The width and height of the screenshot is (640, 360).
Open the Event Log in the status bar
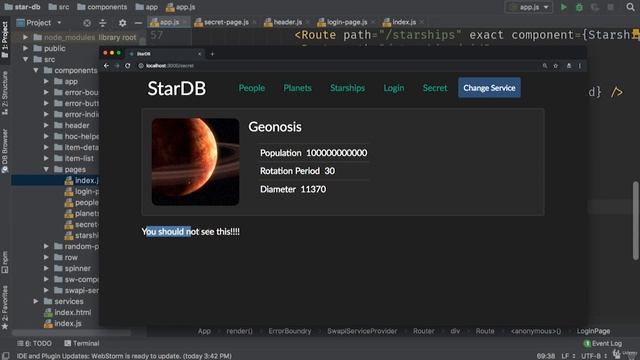pos(603,343)
